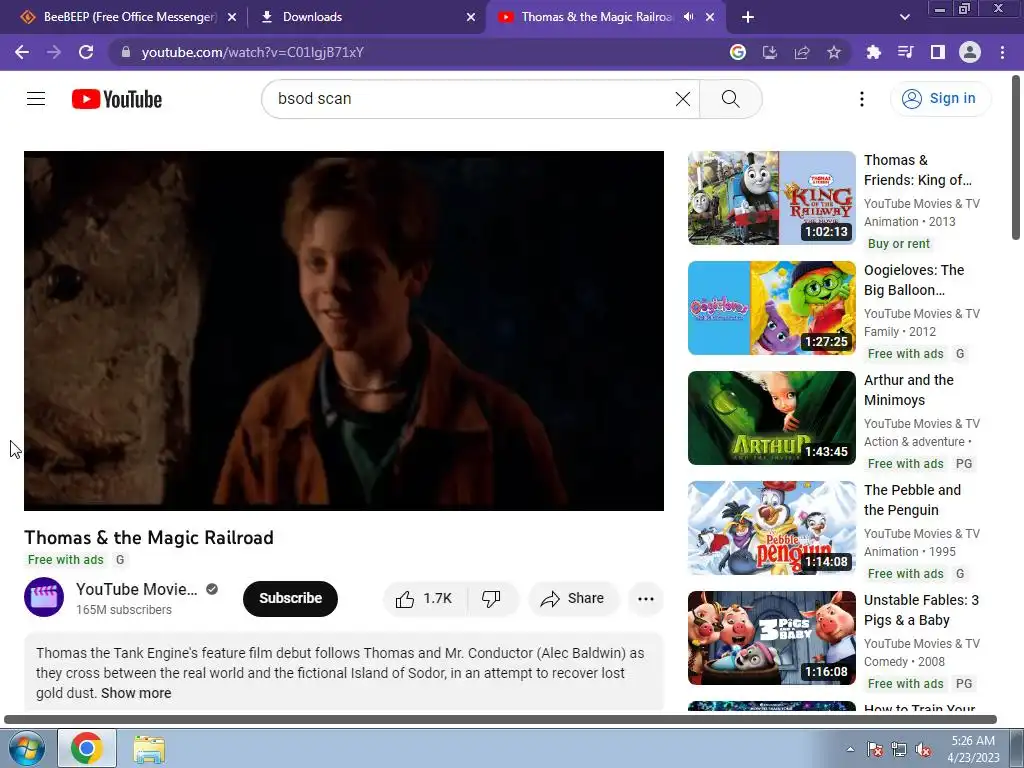Clear the search box text

(682, 99)
